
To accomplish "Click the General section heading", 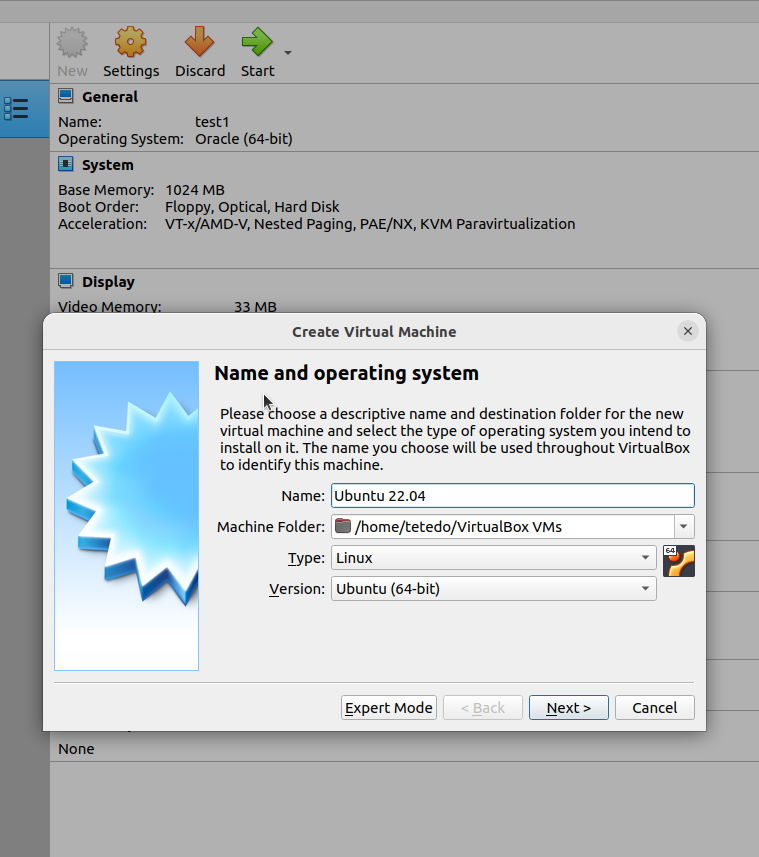I will click(110, 97).
